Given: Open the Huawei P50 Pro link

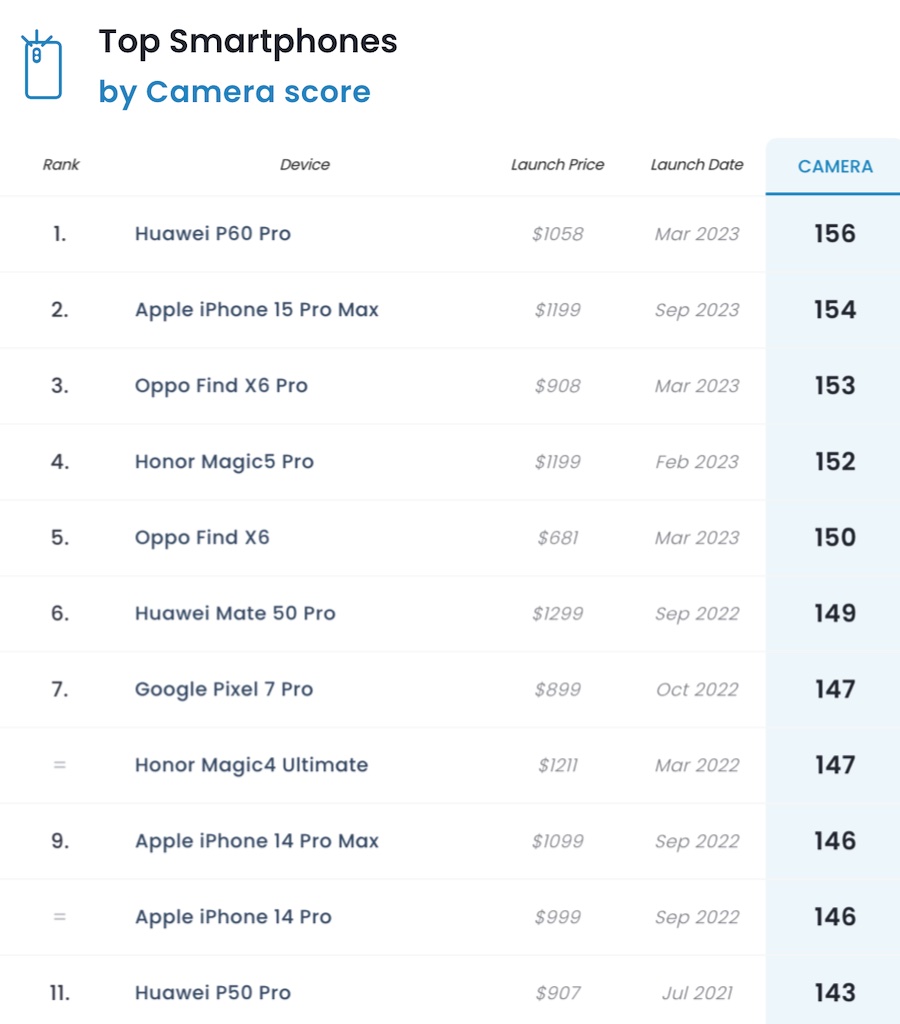Looking at the screenshot, I should pos(213,994).
